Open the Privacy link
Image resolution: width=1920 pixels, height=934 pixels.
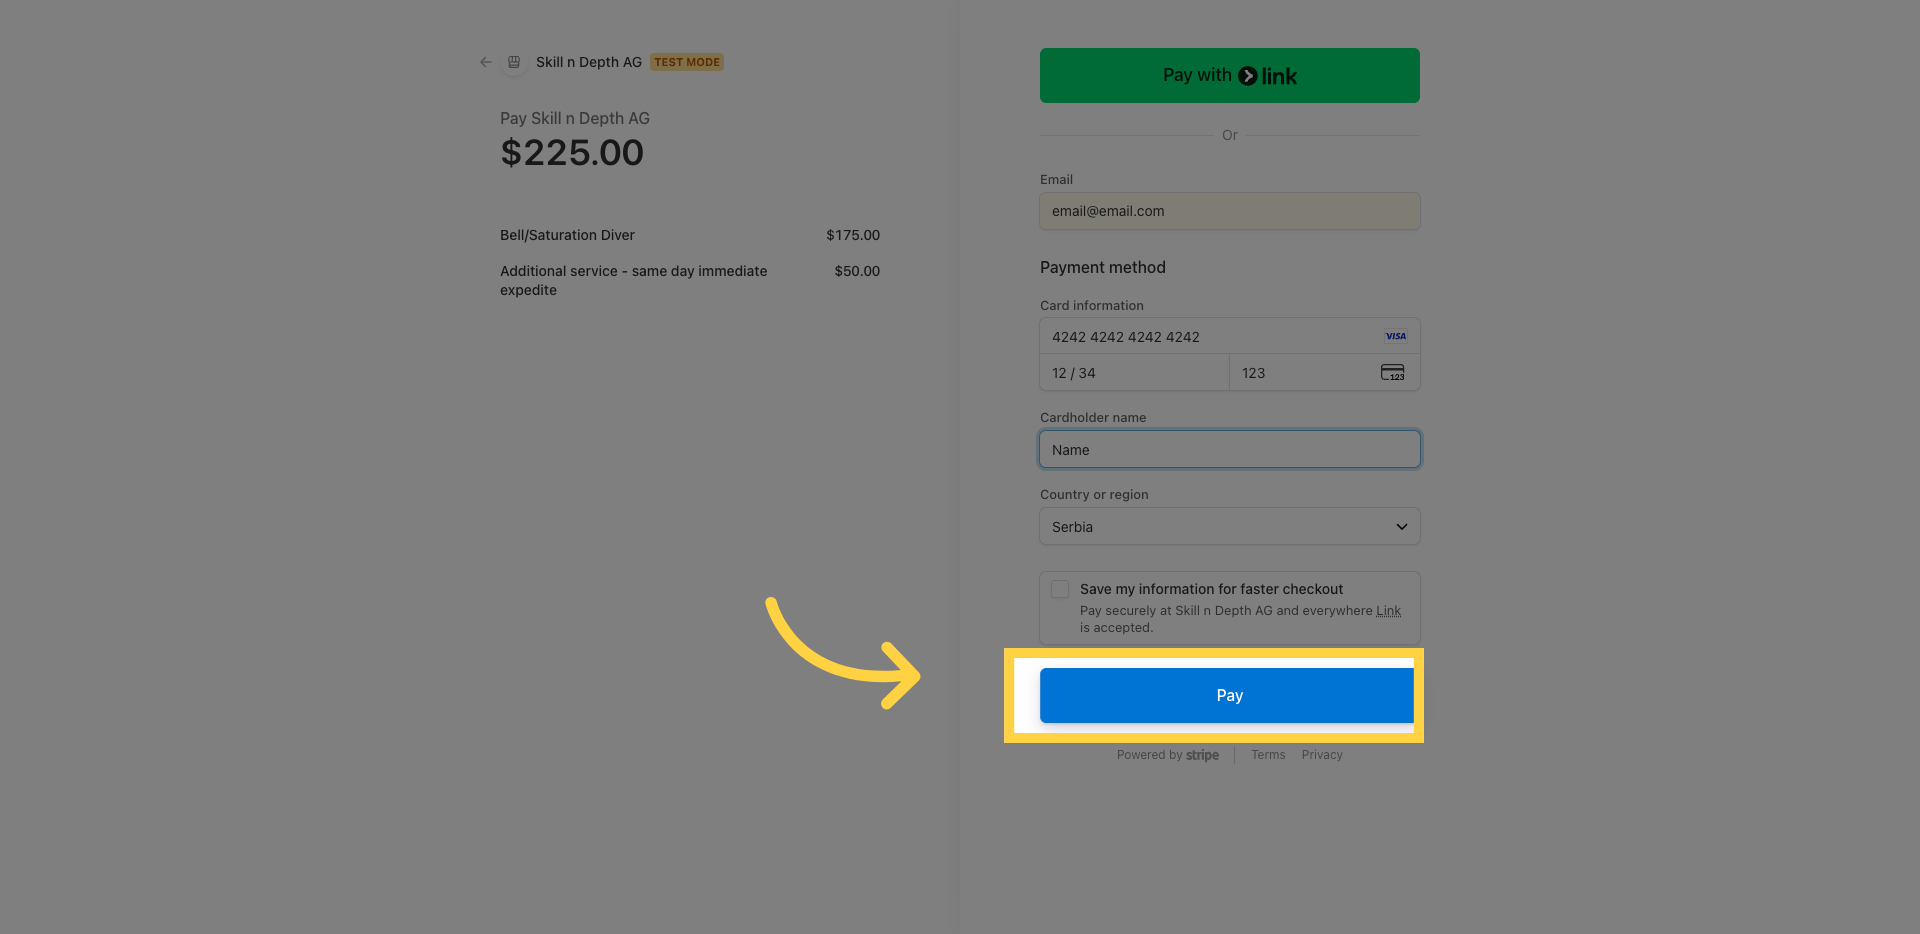[1321, 755]
